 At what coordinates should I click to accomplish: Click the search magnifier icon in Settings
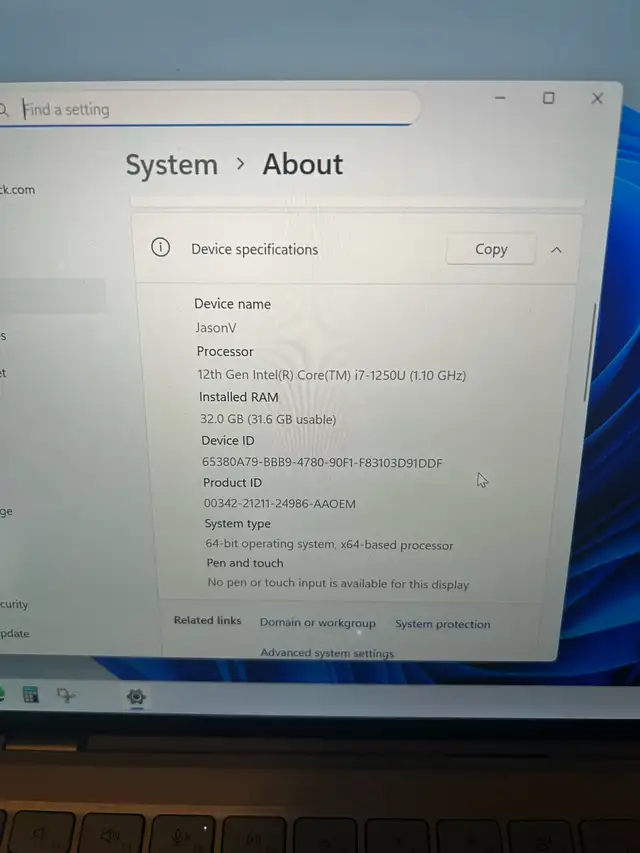coord(4,109)
